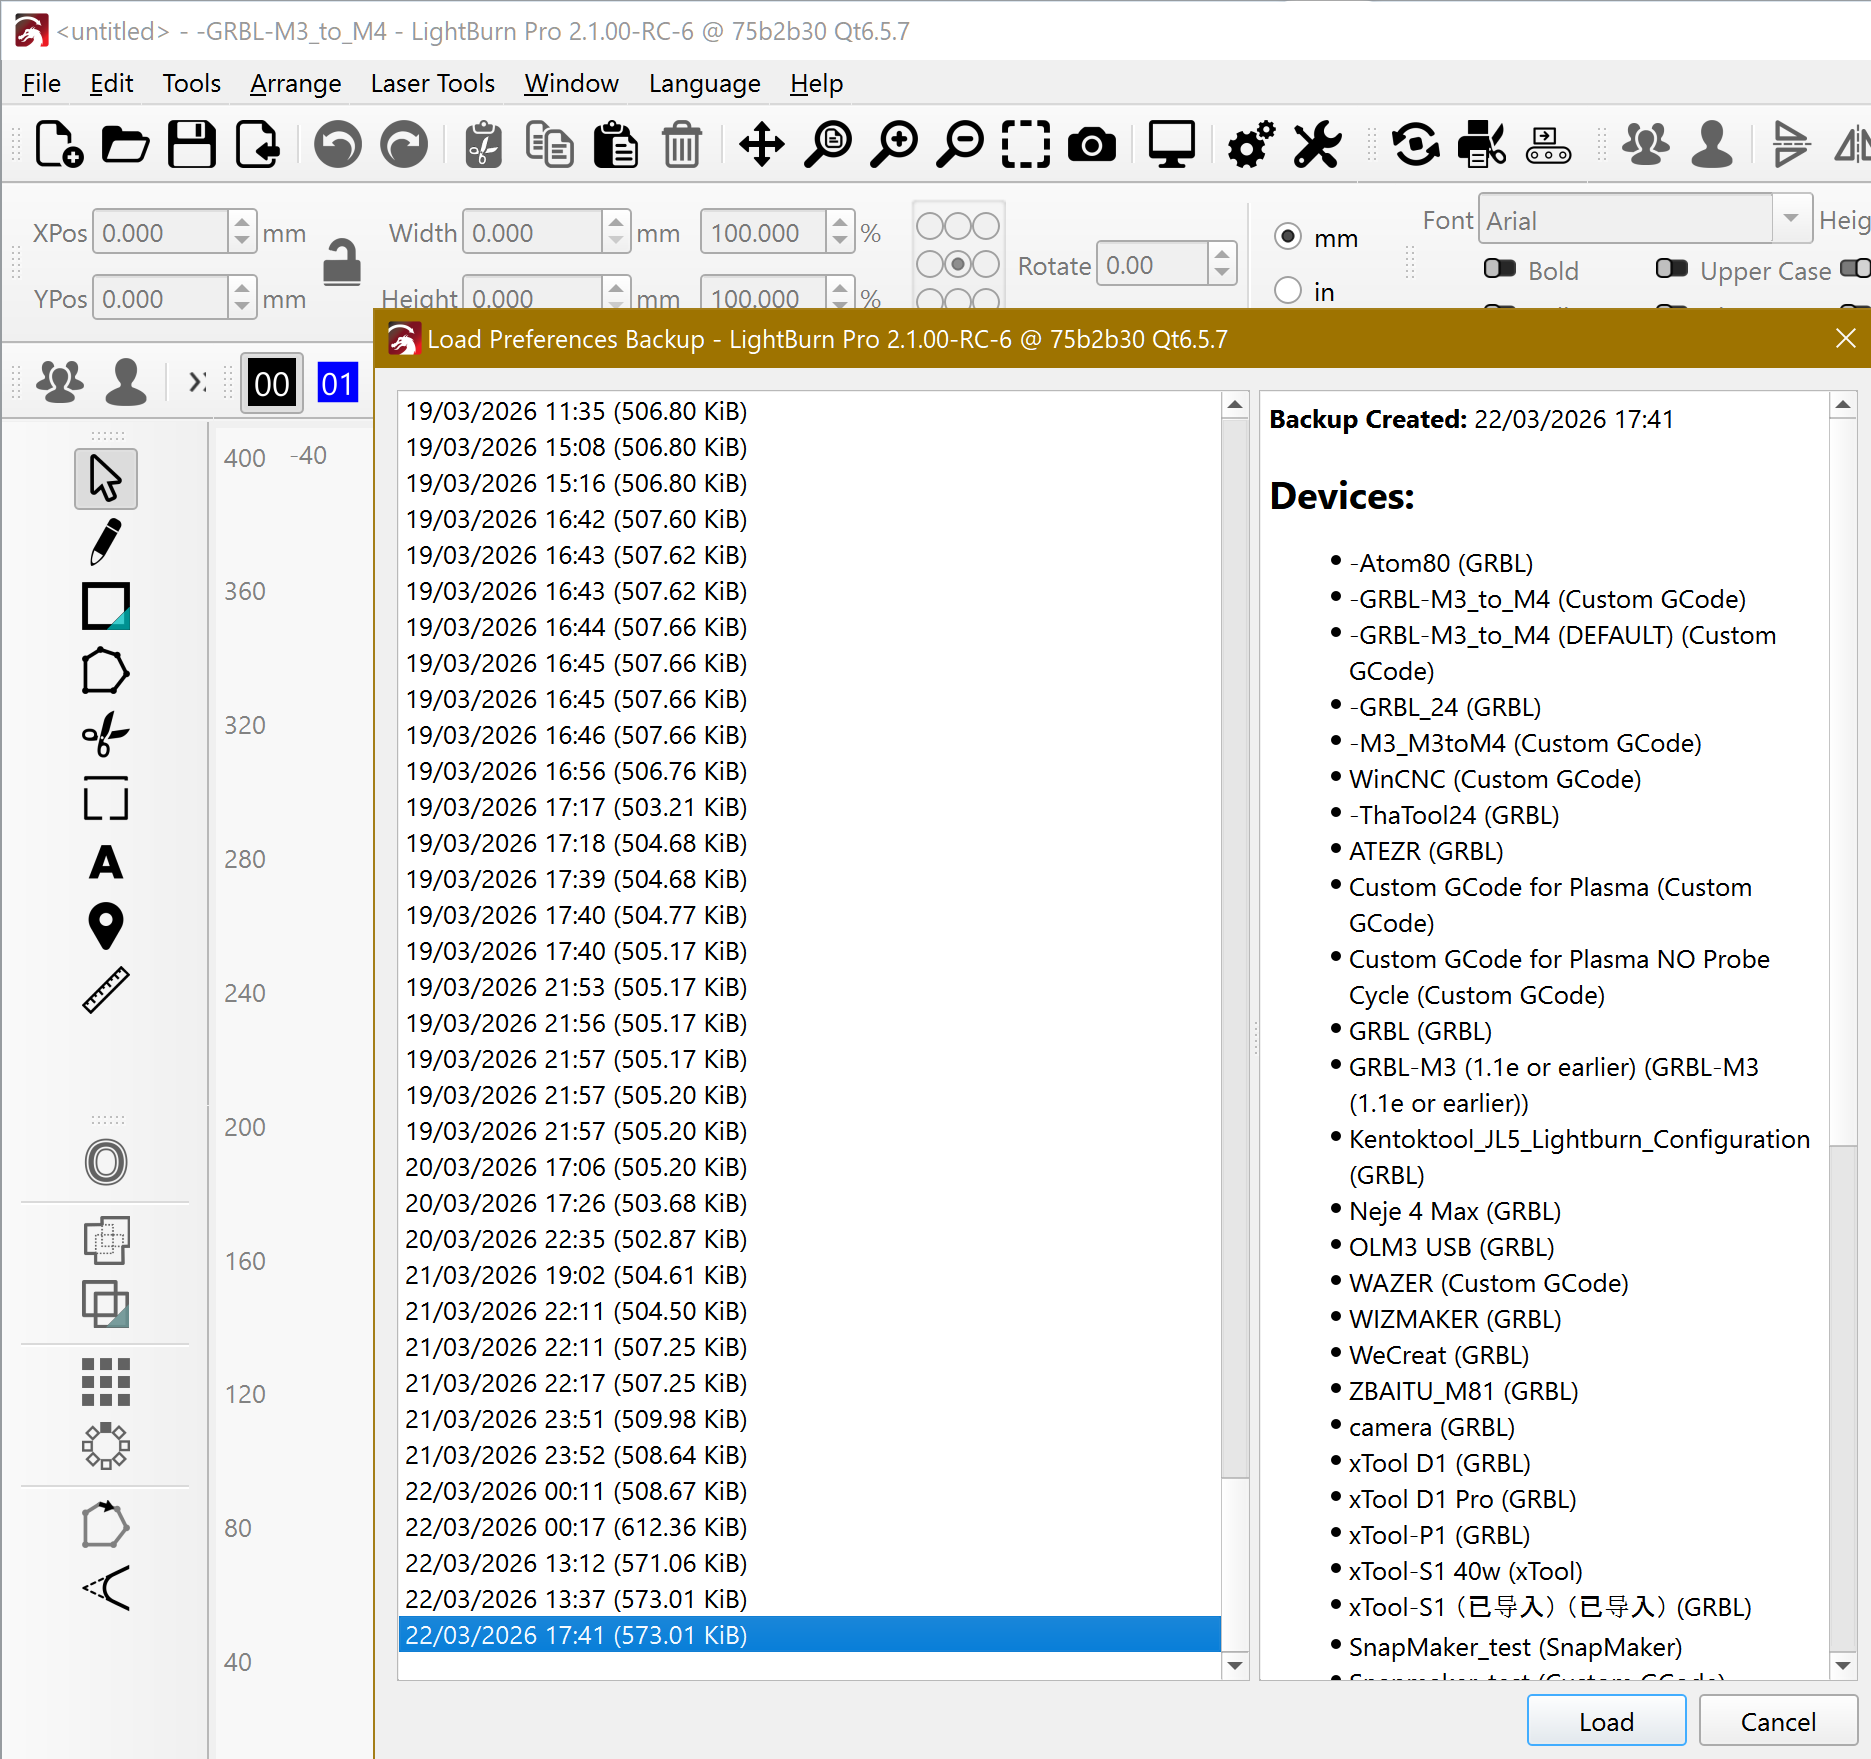
Task: Expand the Arial font dropdown
Action: click(x=1791, y=219)
